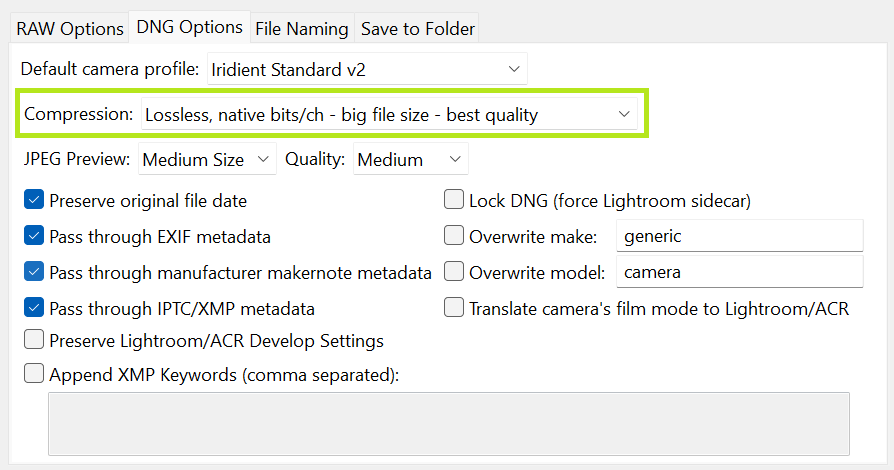This screenshot has width=894, height=470.
Task: Click the Overwrite make text field
Action: [738, 237]
